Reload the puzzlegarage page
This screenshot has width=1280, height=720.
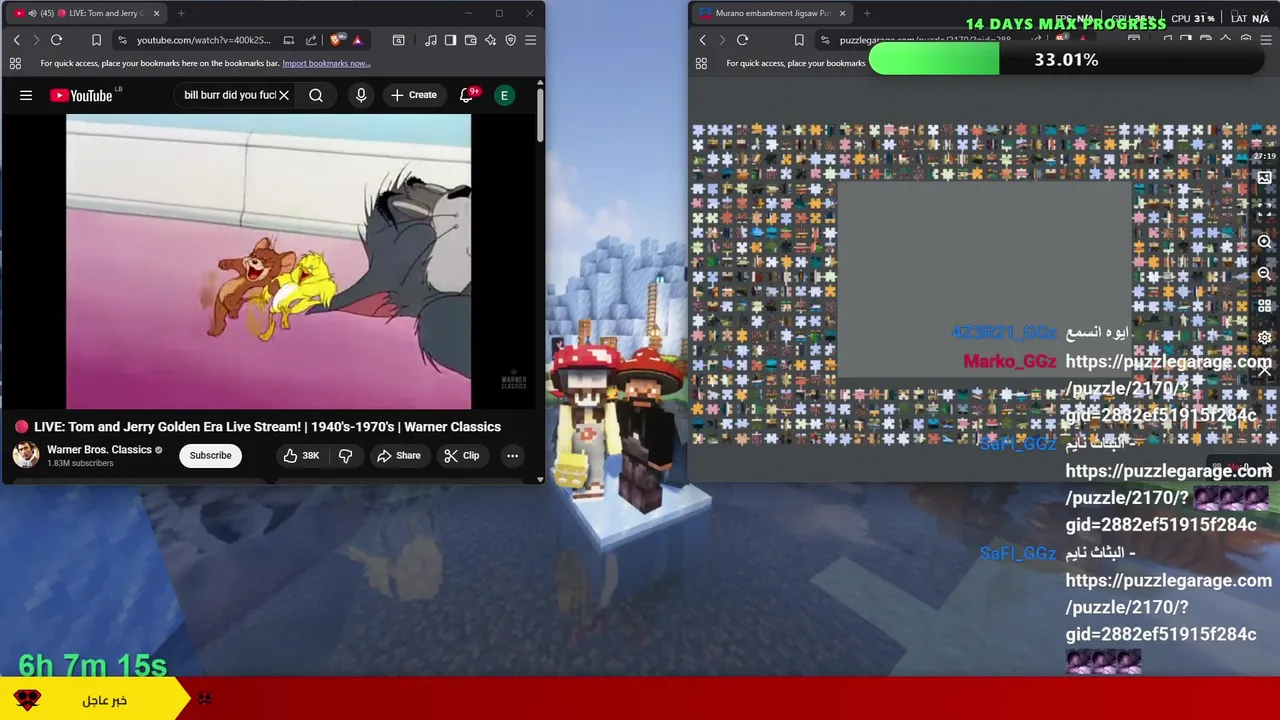pyautogui.click(x=742, y=40)
